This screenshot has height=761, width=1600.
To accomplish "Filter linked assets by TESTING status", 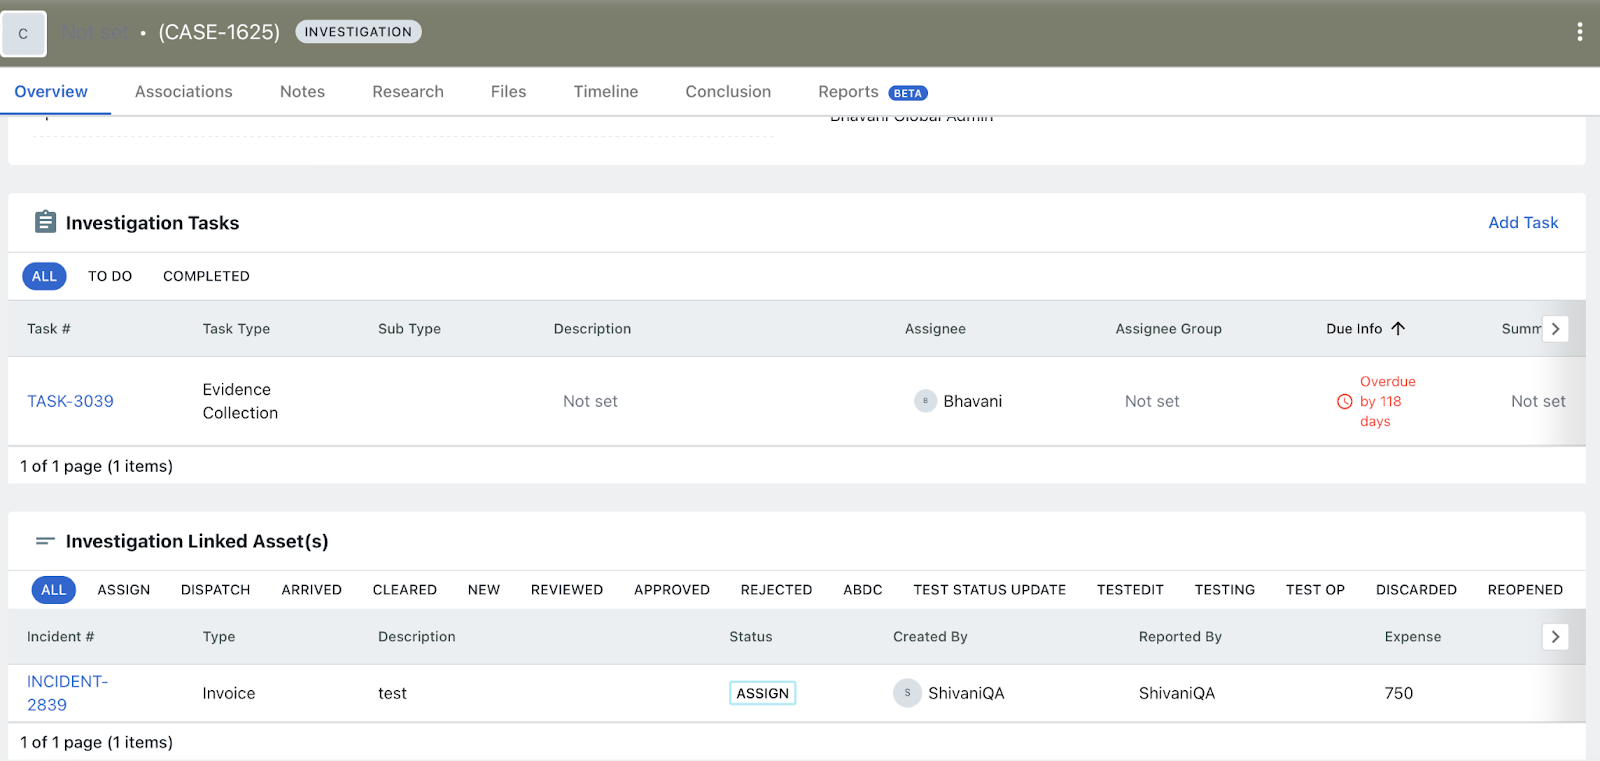I will coord(1225,590).
